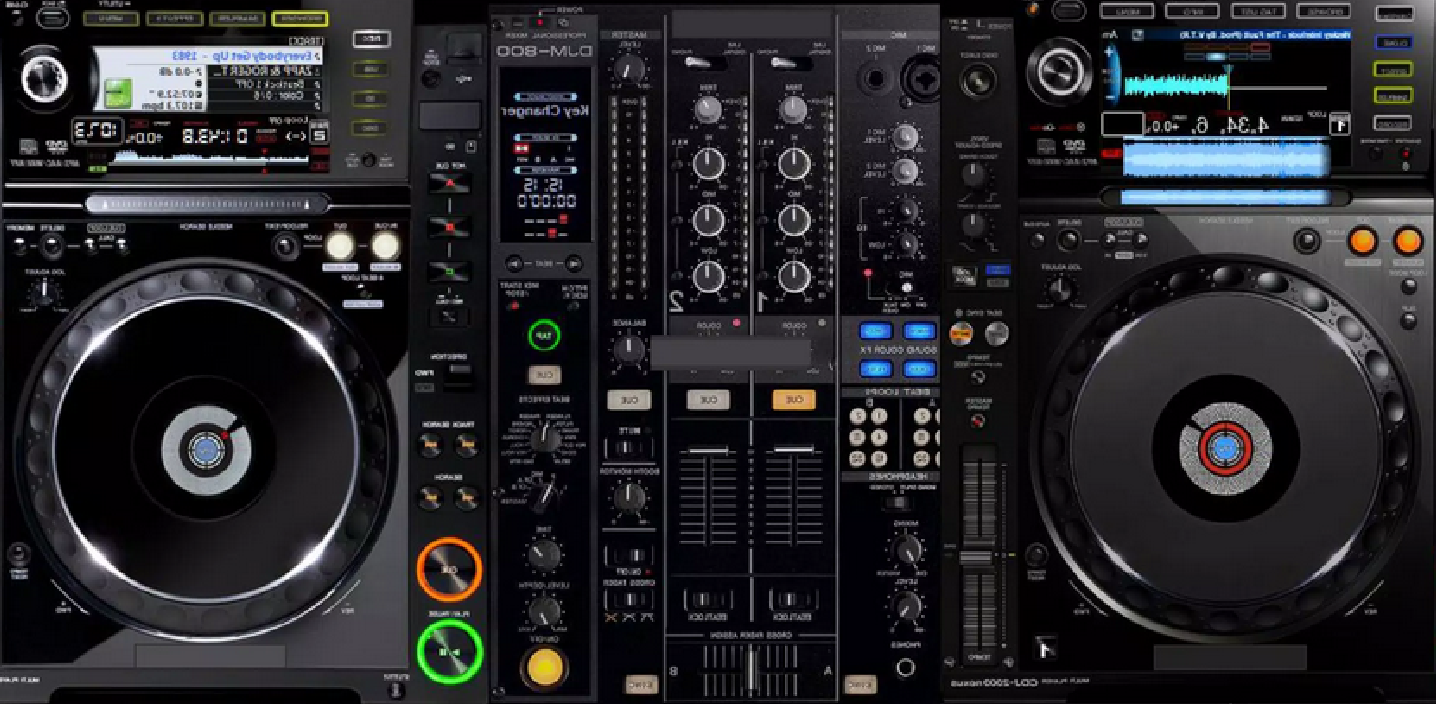Click channel 1 HI EQ knob

(794, 162)
